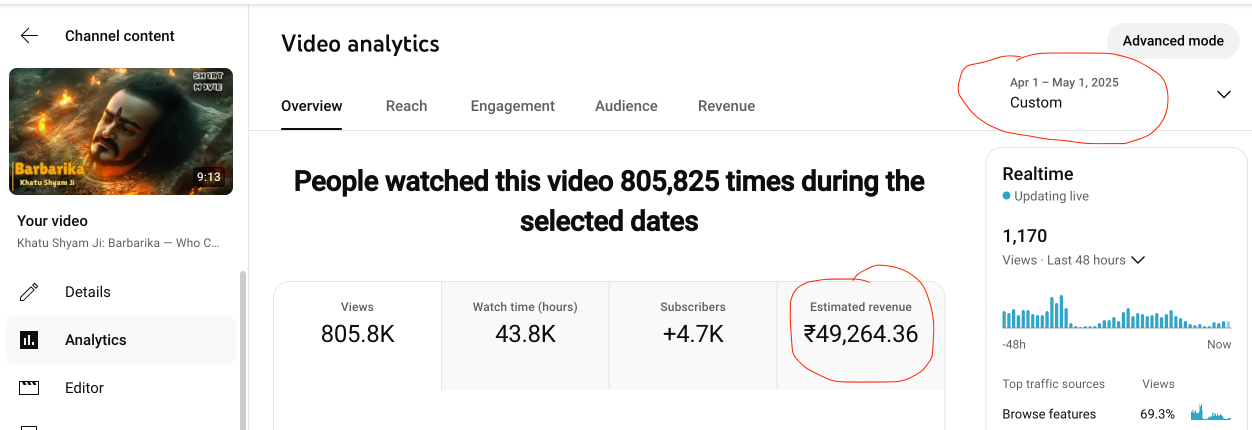The image size is (1252, 430).
Task: Click the back arrow beside Channel content
Action: pos(29,36)
